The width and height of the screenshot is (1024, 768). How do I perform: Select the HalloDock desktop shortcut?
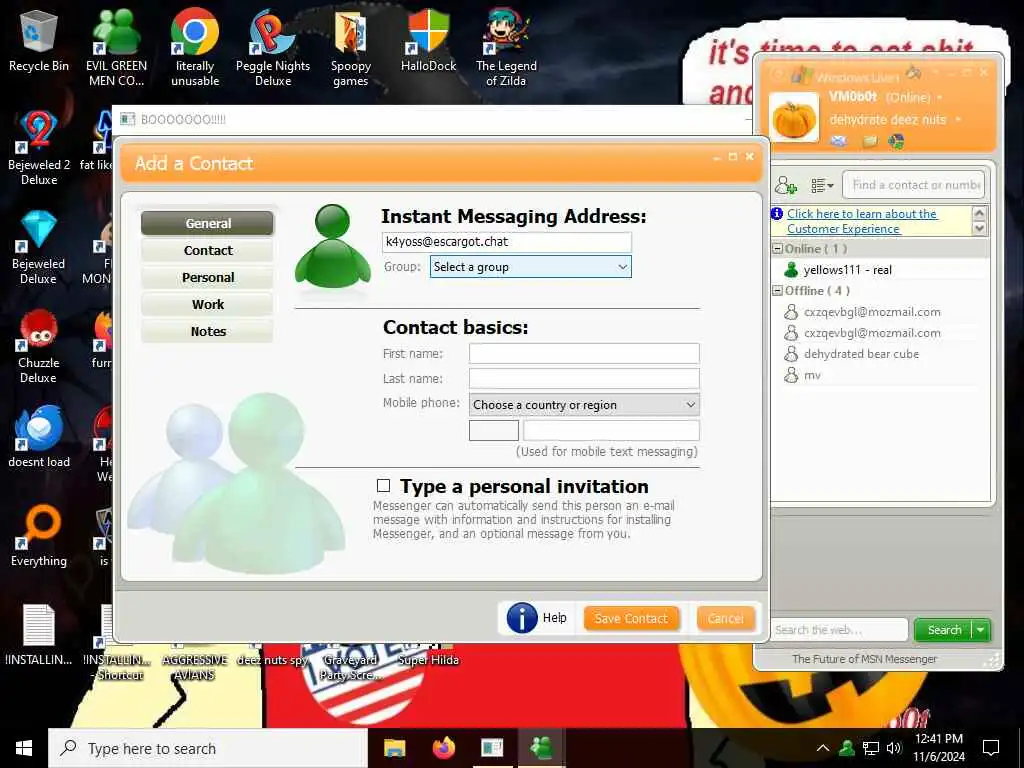pos(428,40)
